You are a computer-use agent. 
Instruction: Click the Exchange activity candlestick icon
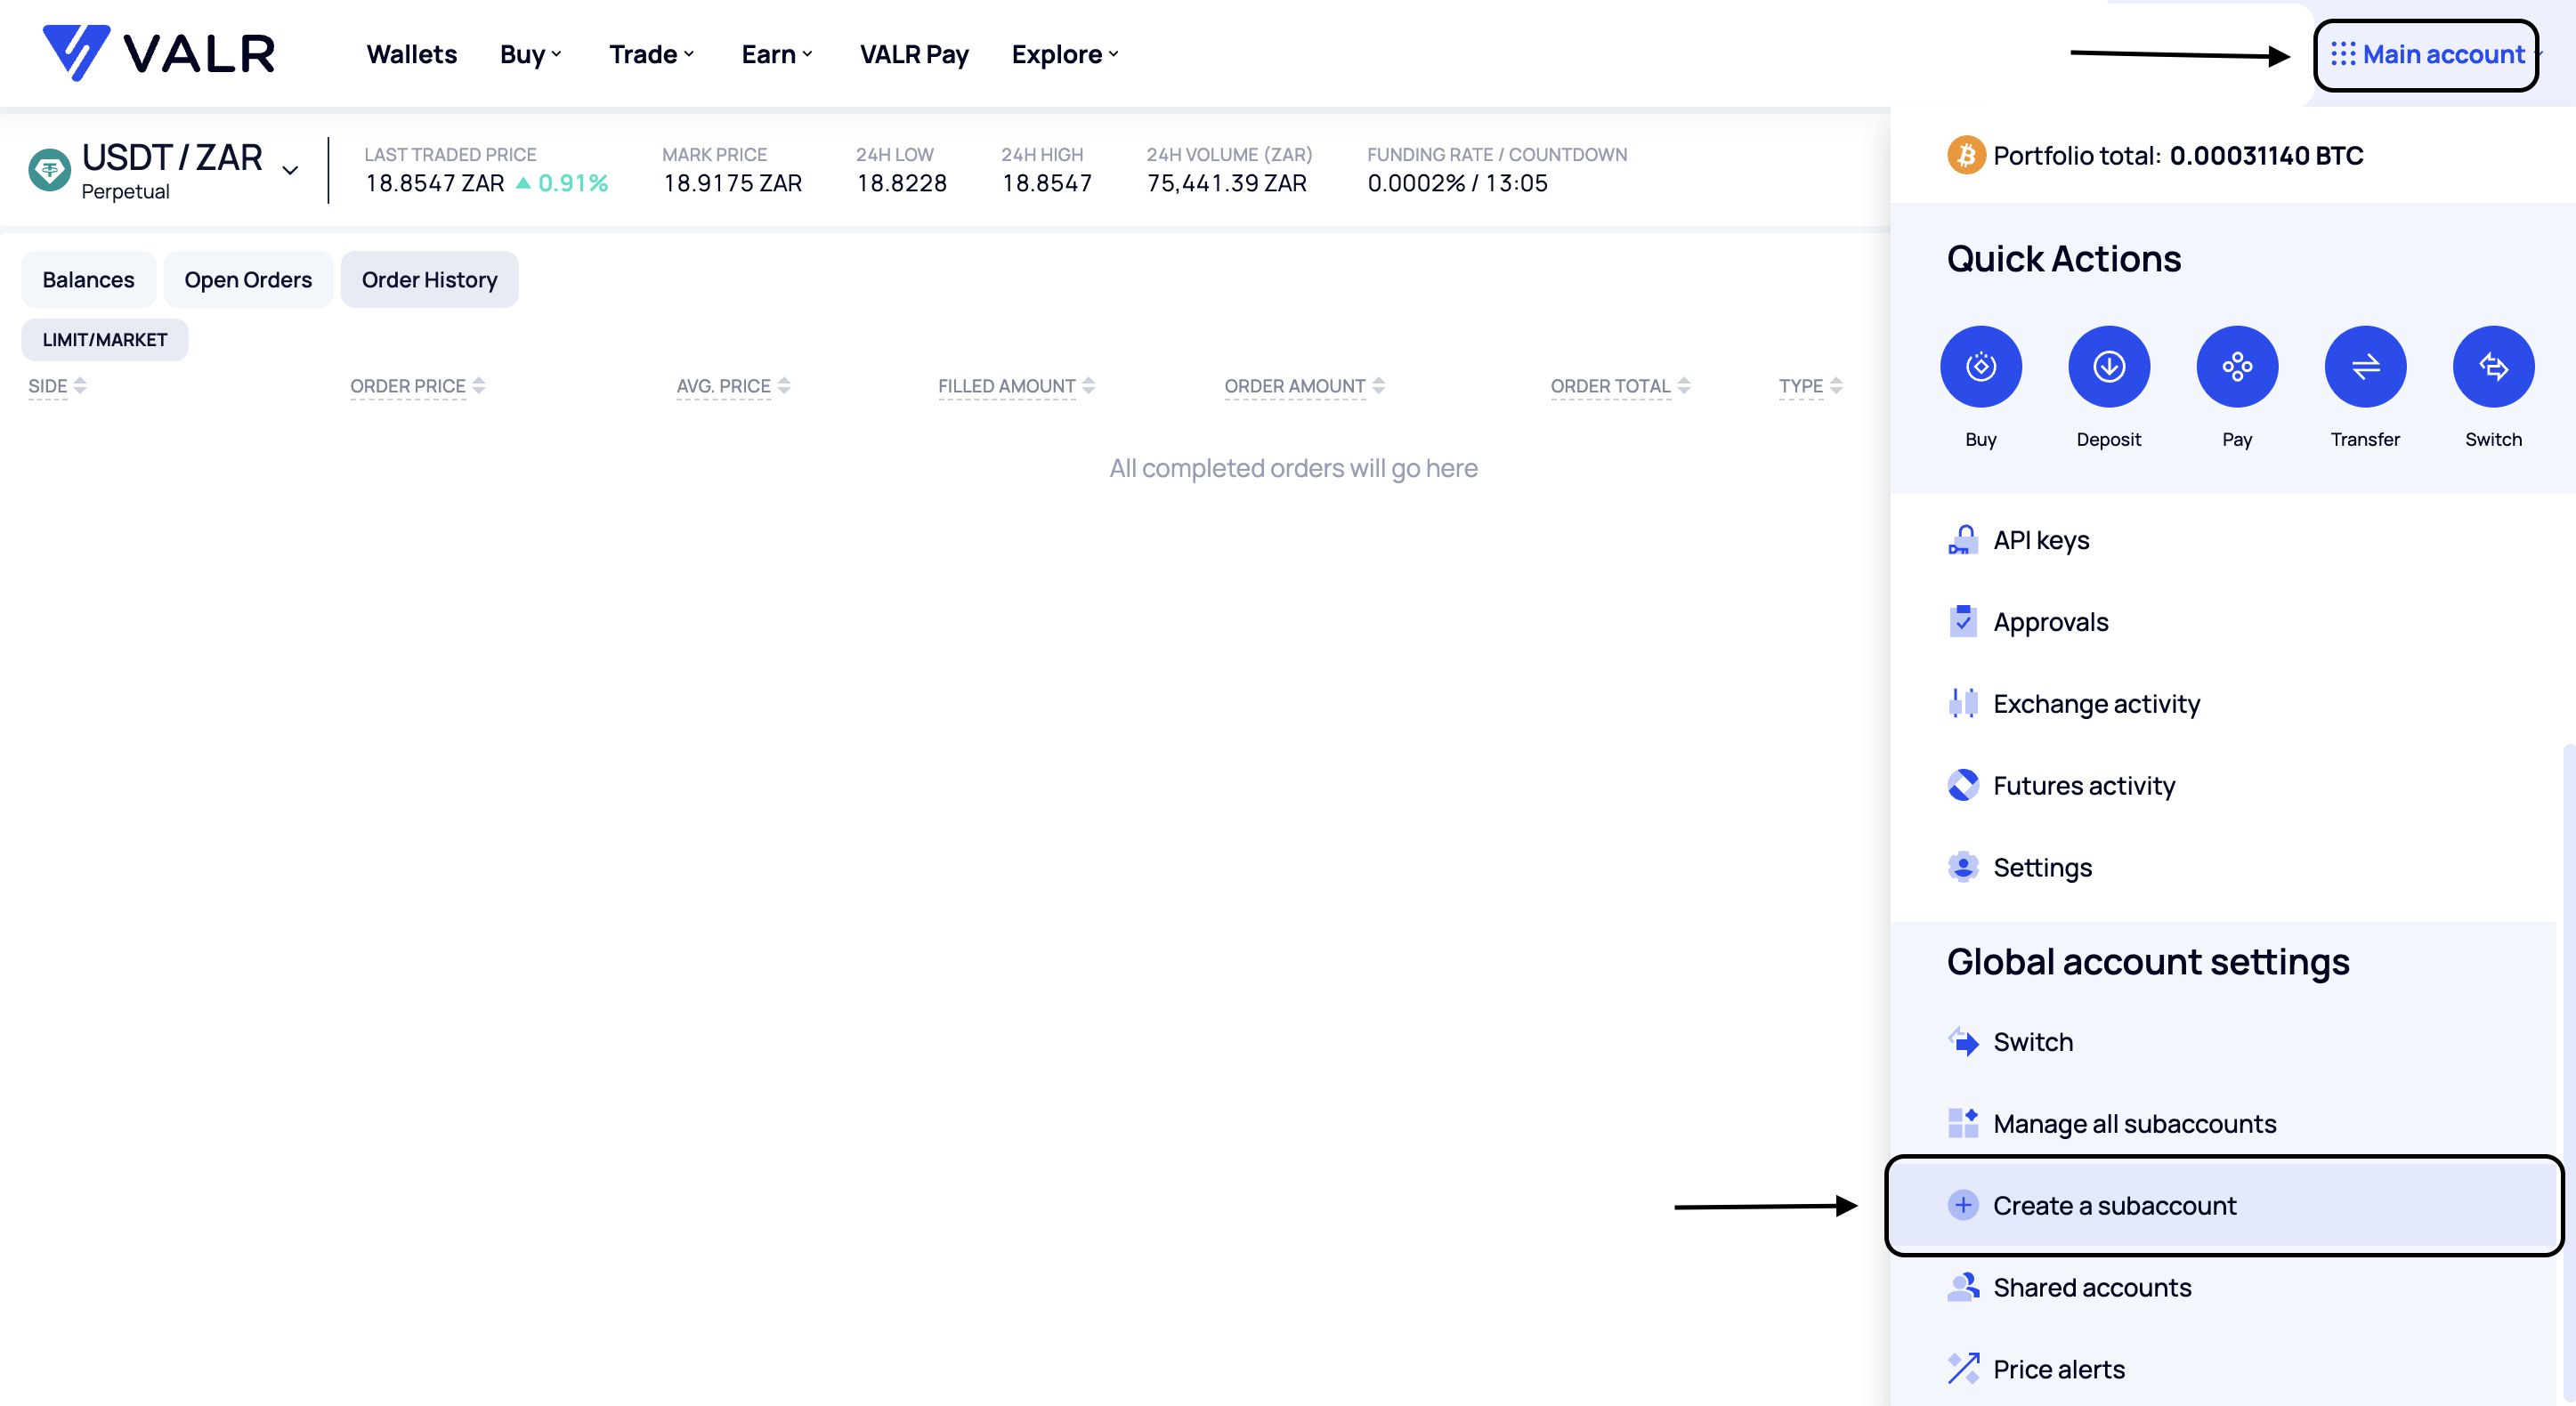[1962, 703]
